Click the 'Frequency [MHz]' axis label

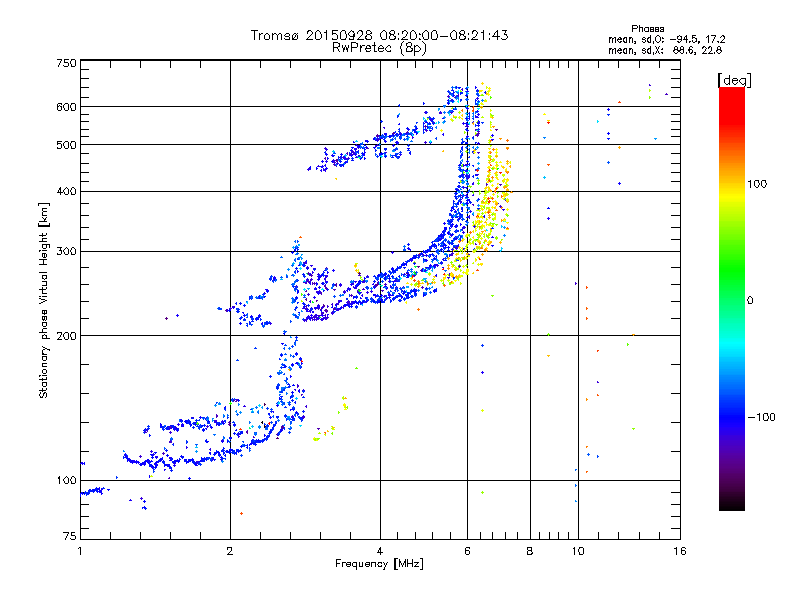point(379,564)
